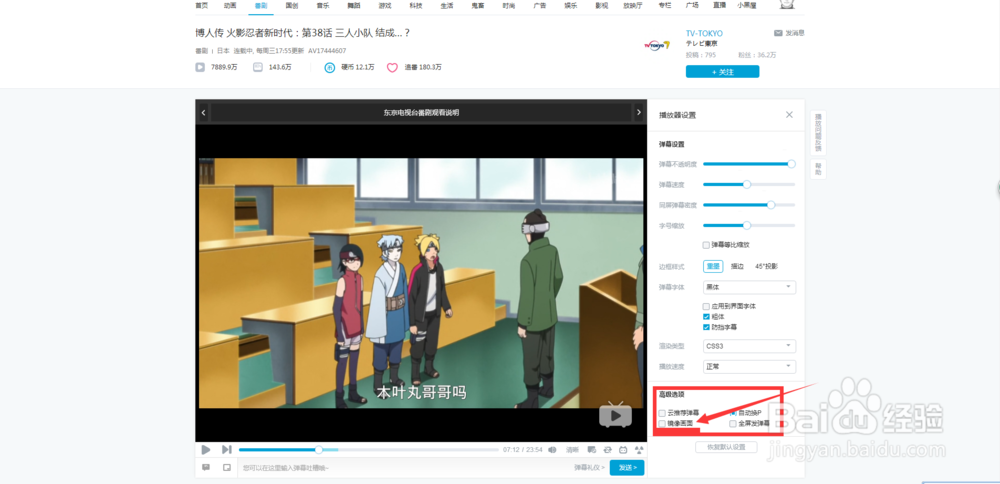Select 描边 border style
Image resolution: width=1000 pixels, height=484 pixels.
tap(737, 266)
